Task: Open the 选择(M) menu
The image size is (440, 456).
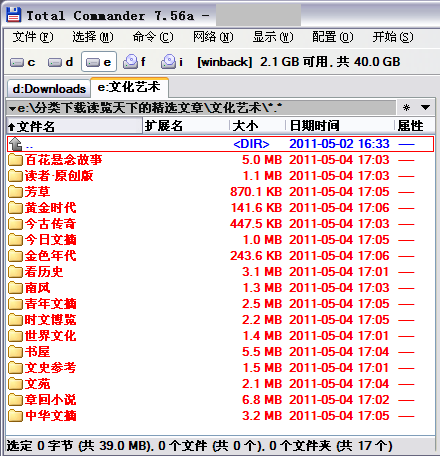Action: 93,37
